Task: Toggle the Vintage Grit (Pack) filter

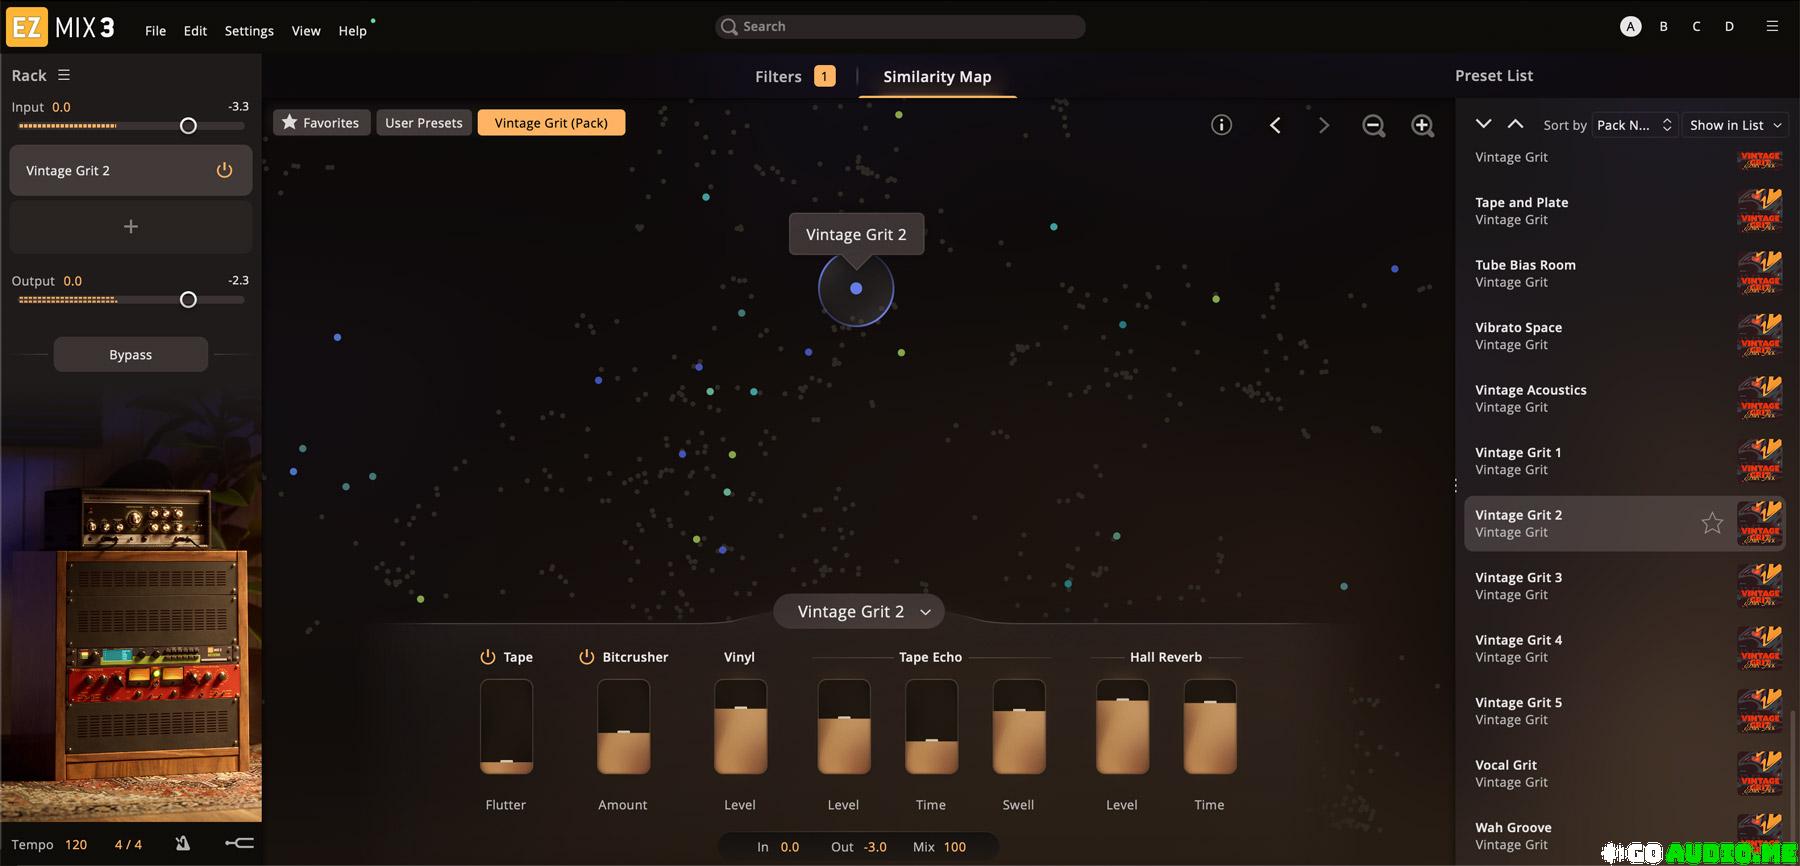Action: click(x=551, y=123)
